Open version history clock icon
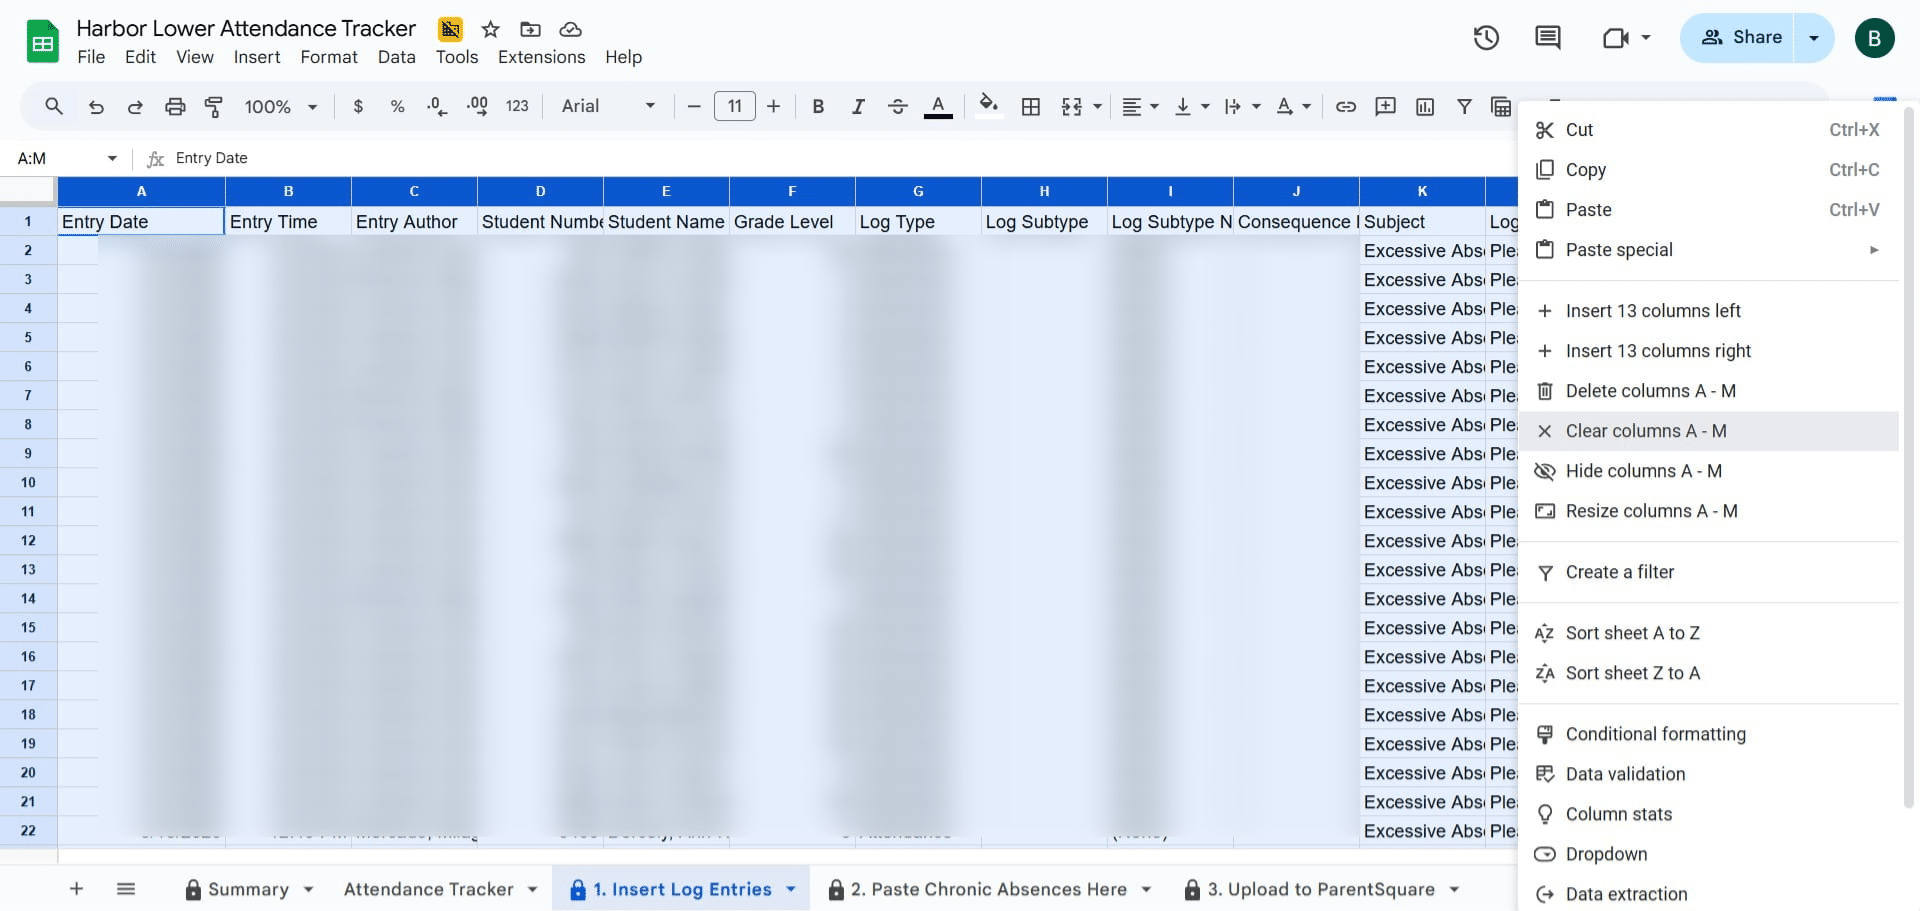 click(x=1486, y=38)
